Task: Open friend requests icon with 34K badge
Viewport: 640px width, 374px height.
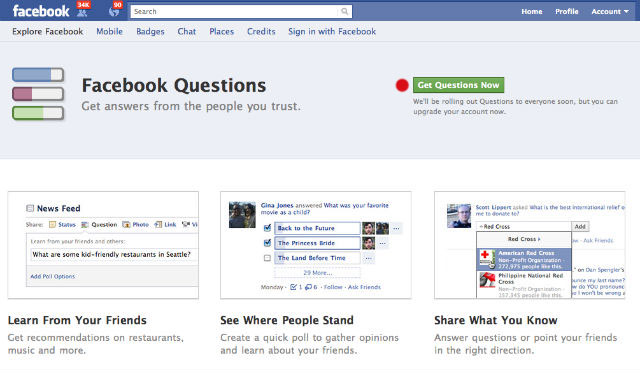Action: (82, 12)
